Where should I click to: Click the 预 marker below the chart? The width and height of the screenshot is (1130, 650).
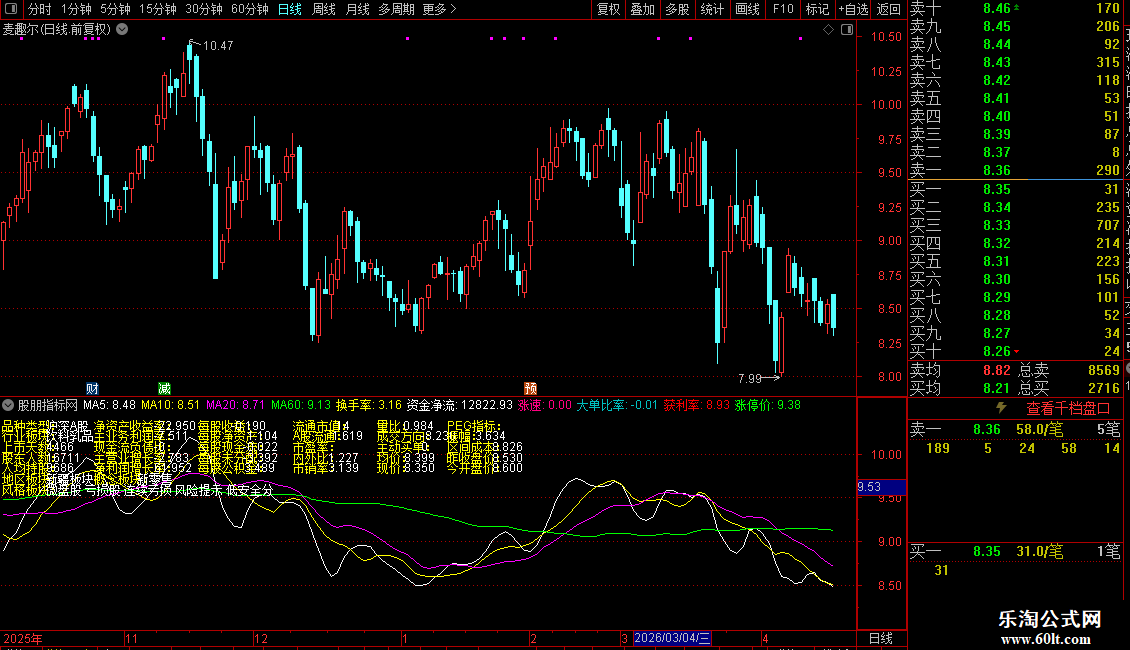[530, 388]
